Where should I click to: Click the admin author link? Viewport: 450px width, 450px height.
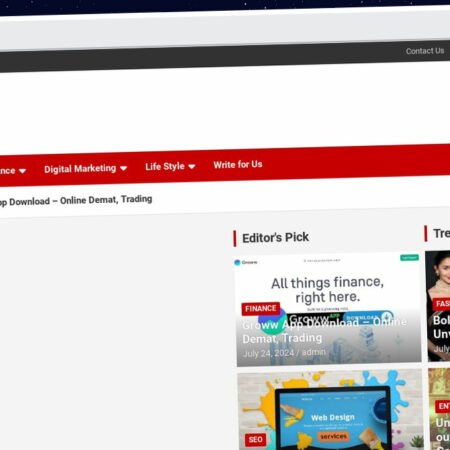pyautogui.click(x=313, y=352)
